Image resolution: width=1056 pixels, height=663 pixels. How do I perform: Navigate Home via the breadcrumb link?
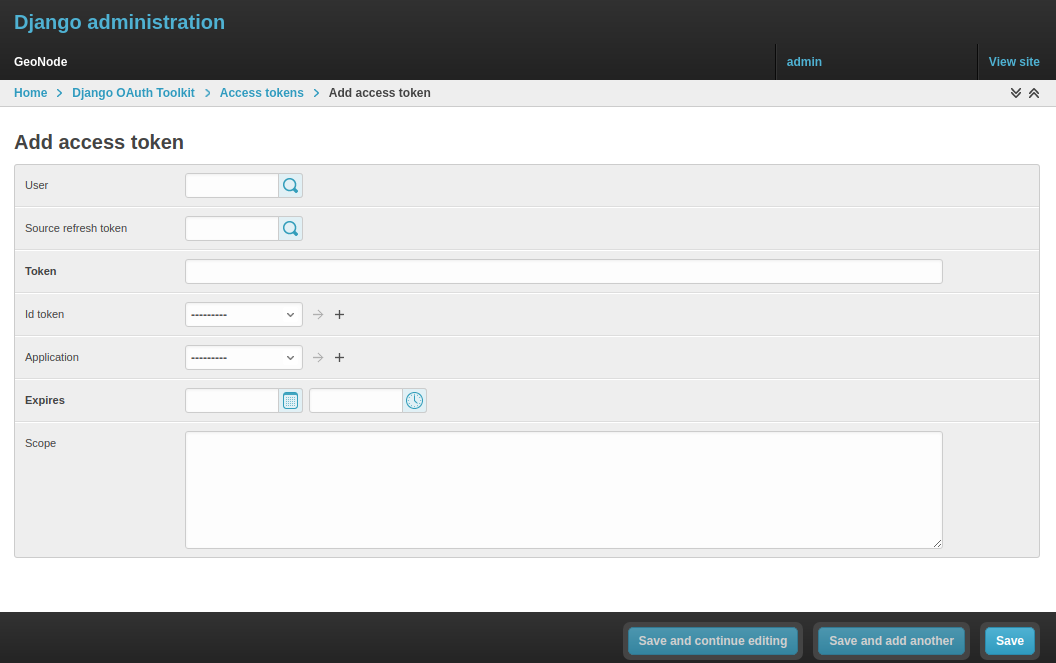(x=30, y=92)
